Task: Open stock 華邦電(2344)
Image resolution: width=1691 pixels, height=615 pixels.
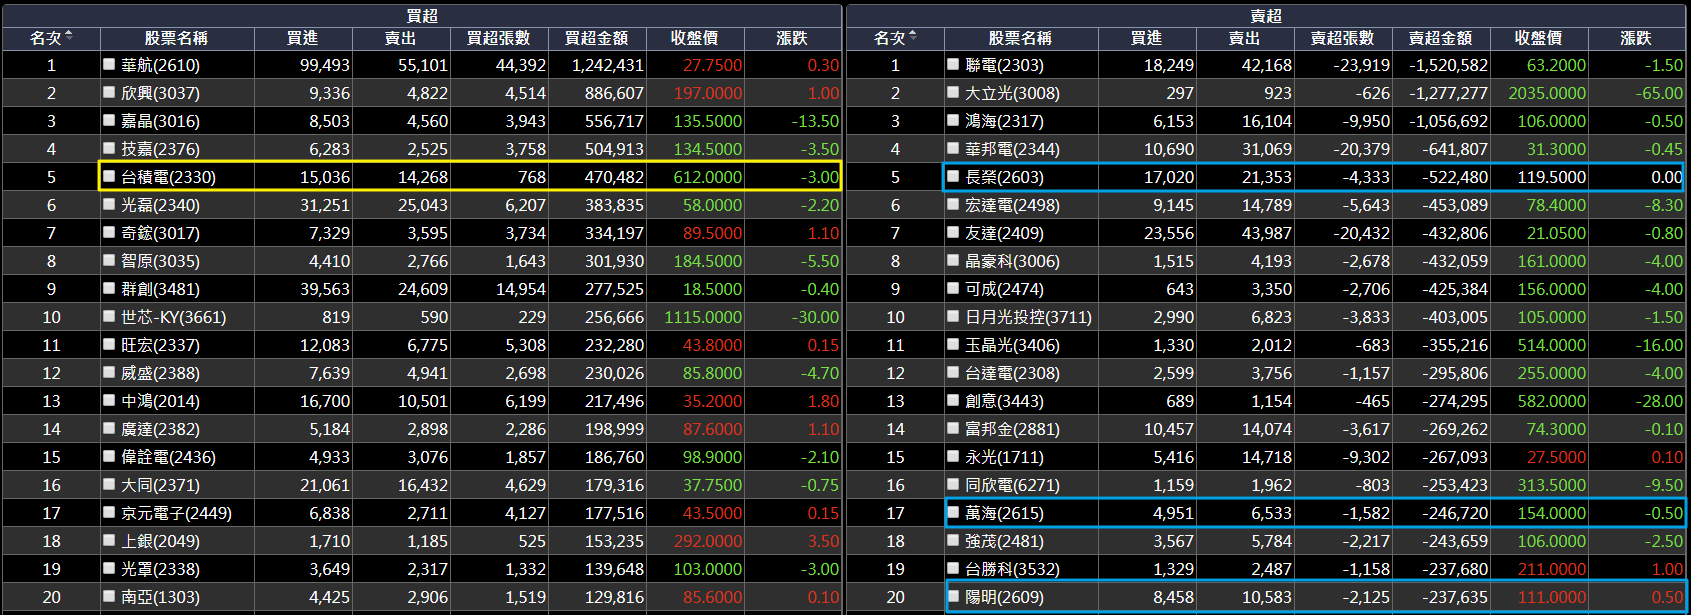Action: (1012, 149)
